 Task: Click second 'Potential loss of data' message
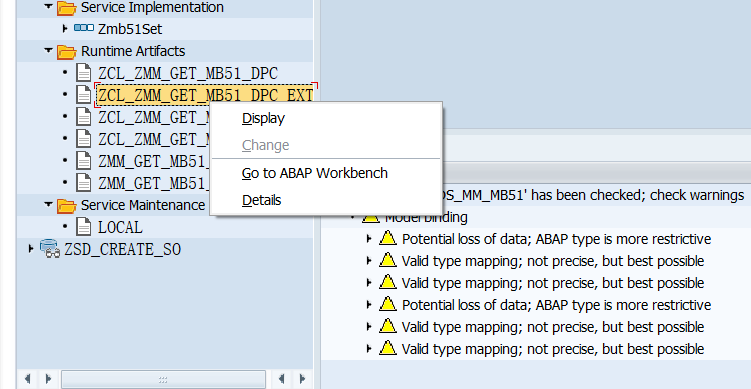point(557,305)
